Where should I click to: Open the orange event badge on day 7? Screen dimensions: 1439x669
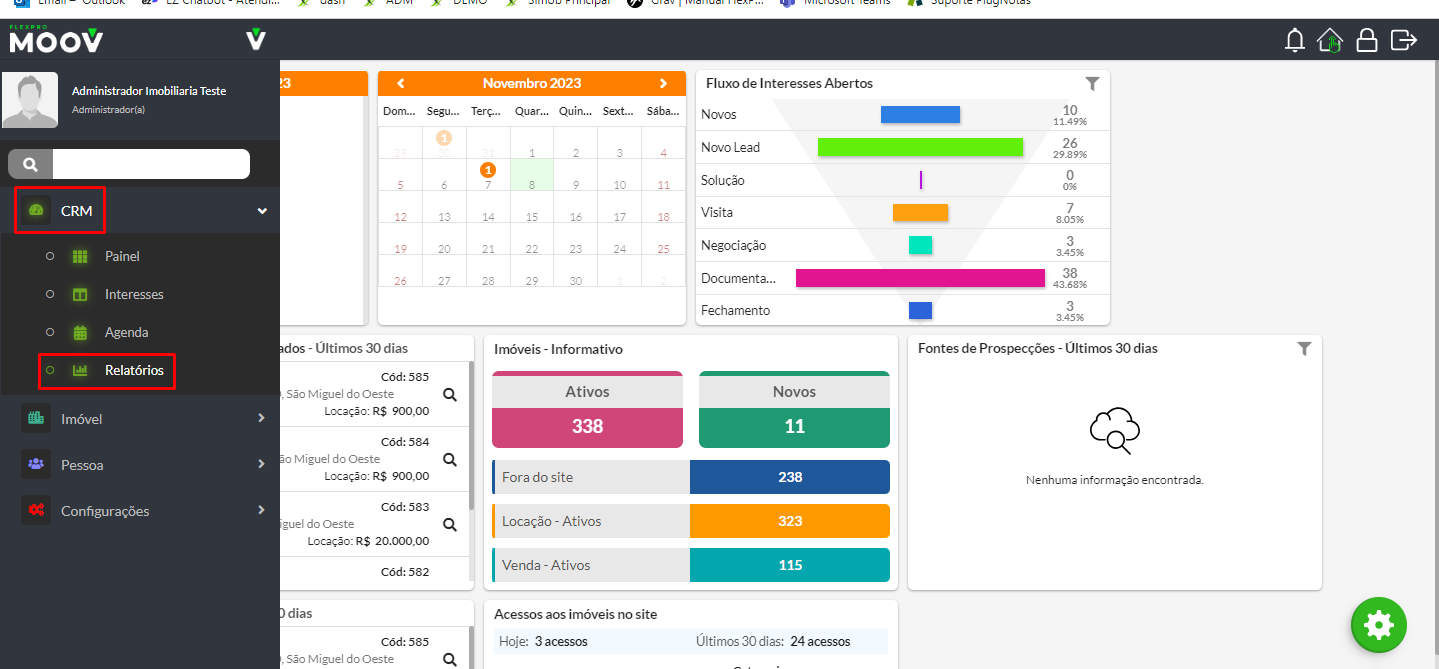(488, 170)
